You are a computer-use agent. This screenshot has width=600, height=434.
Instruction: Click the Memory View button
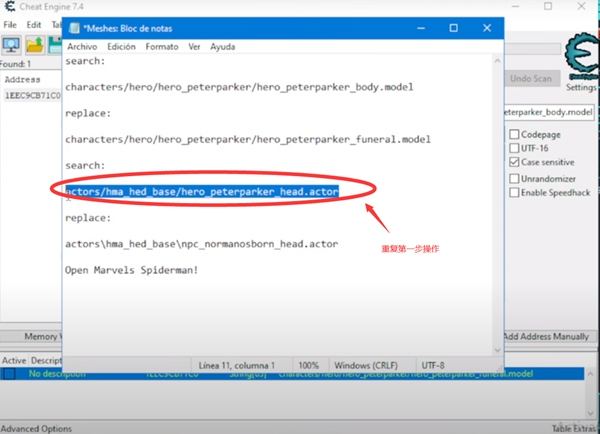coord(31,336)
